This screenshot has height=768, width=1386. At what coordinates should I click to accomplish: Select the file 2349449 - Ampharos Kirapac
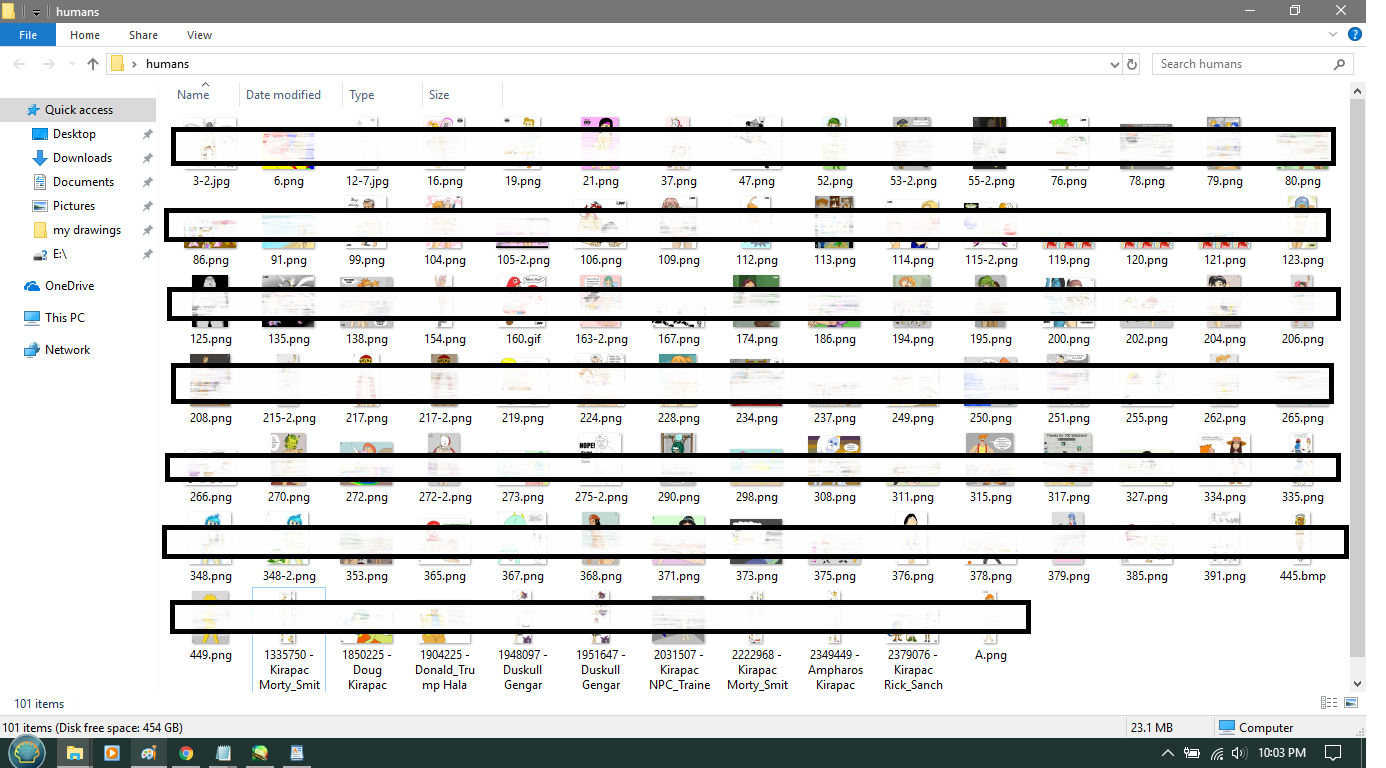click(x=835, y=641)
